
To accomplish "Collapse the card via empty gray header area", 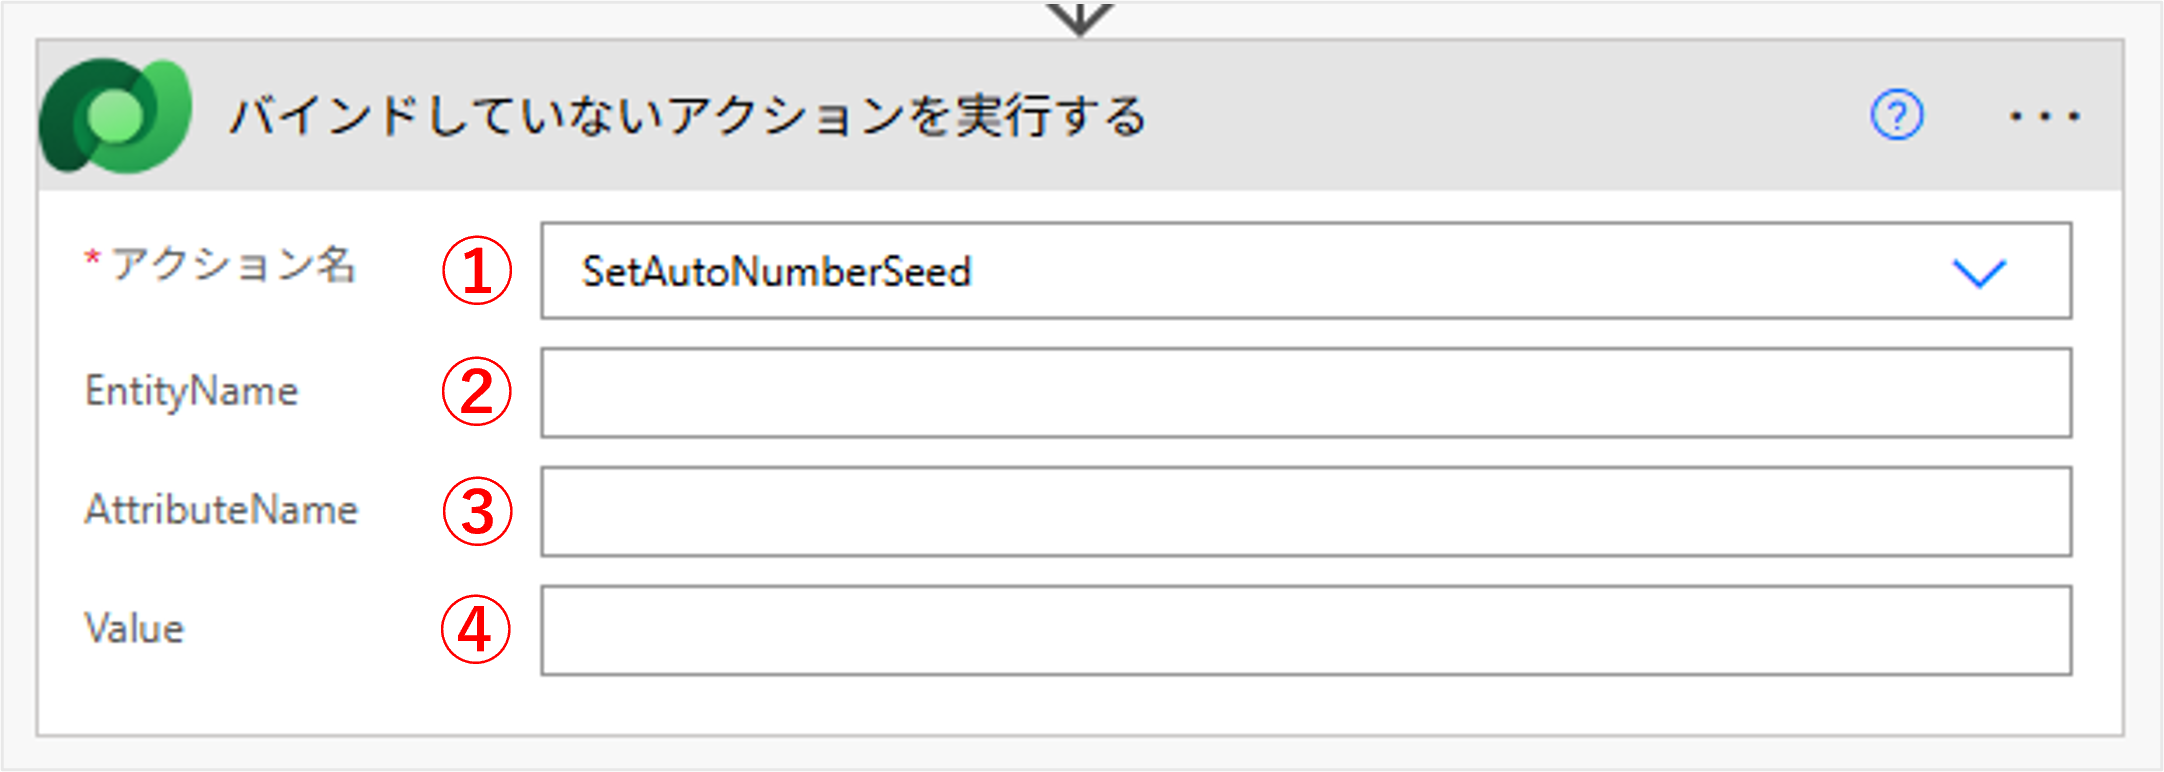I will pyautogui.click(x=1500, y=116).
